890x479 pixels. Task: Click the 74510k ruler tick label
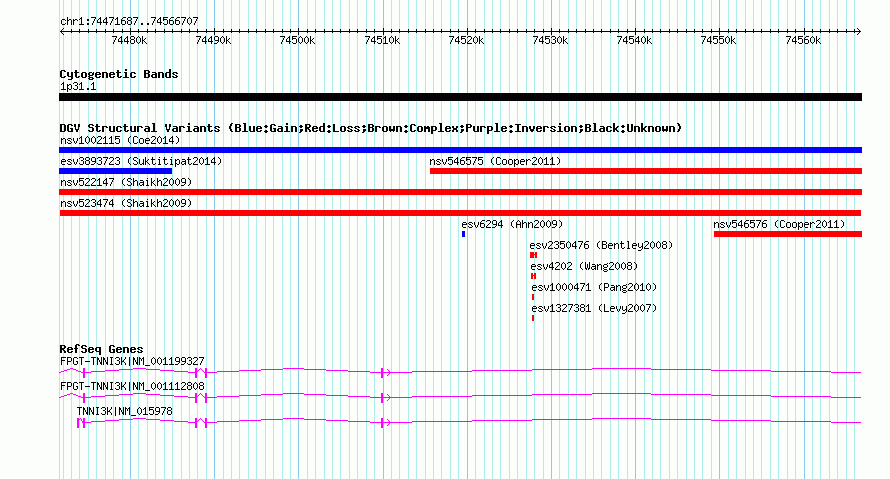click(382, 40)
